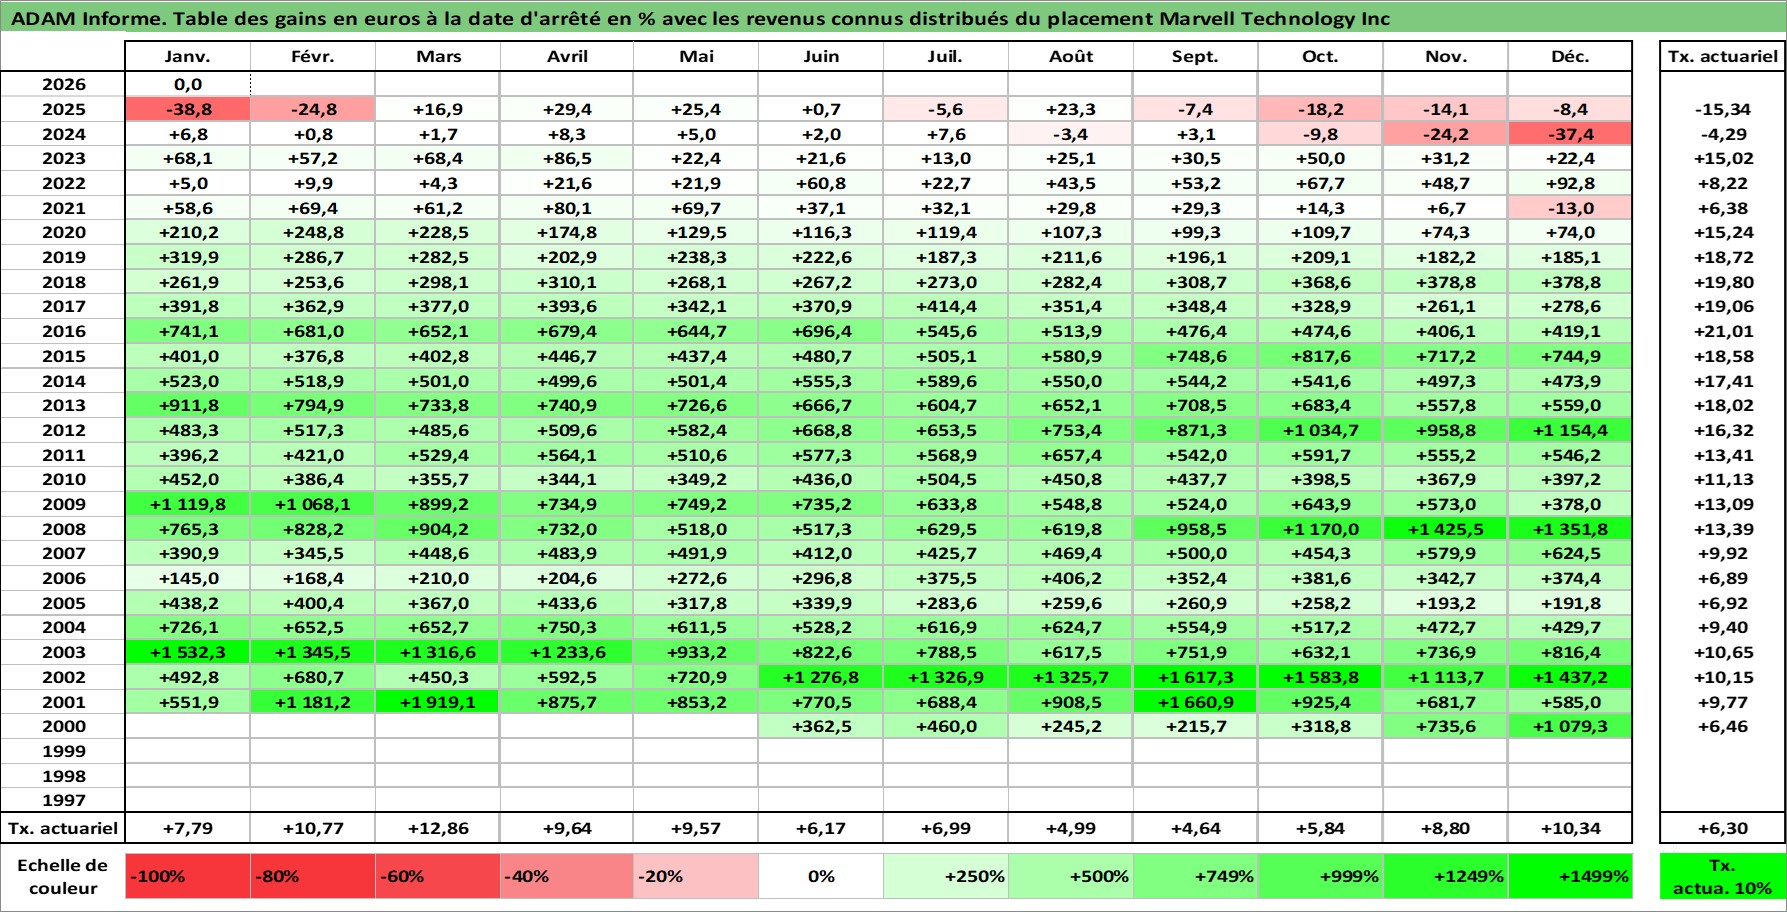Select the +1 119,8 cell in 2009
1787x912 pixels.
click(x=188, y=504)
